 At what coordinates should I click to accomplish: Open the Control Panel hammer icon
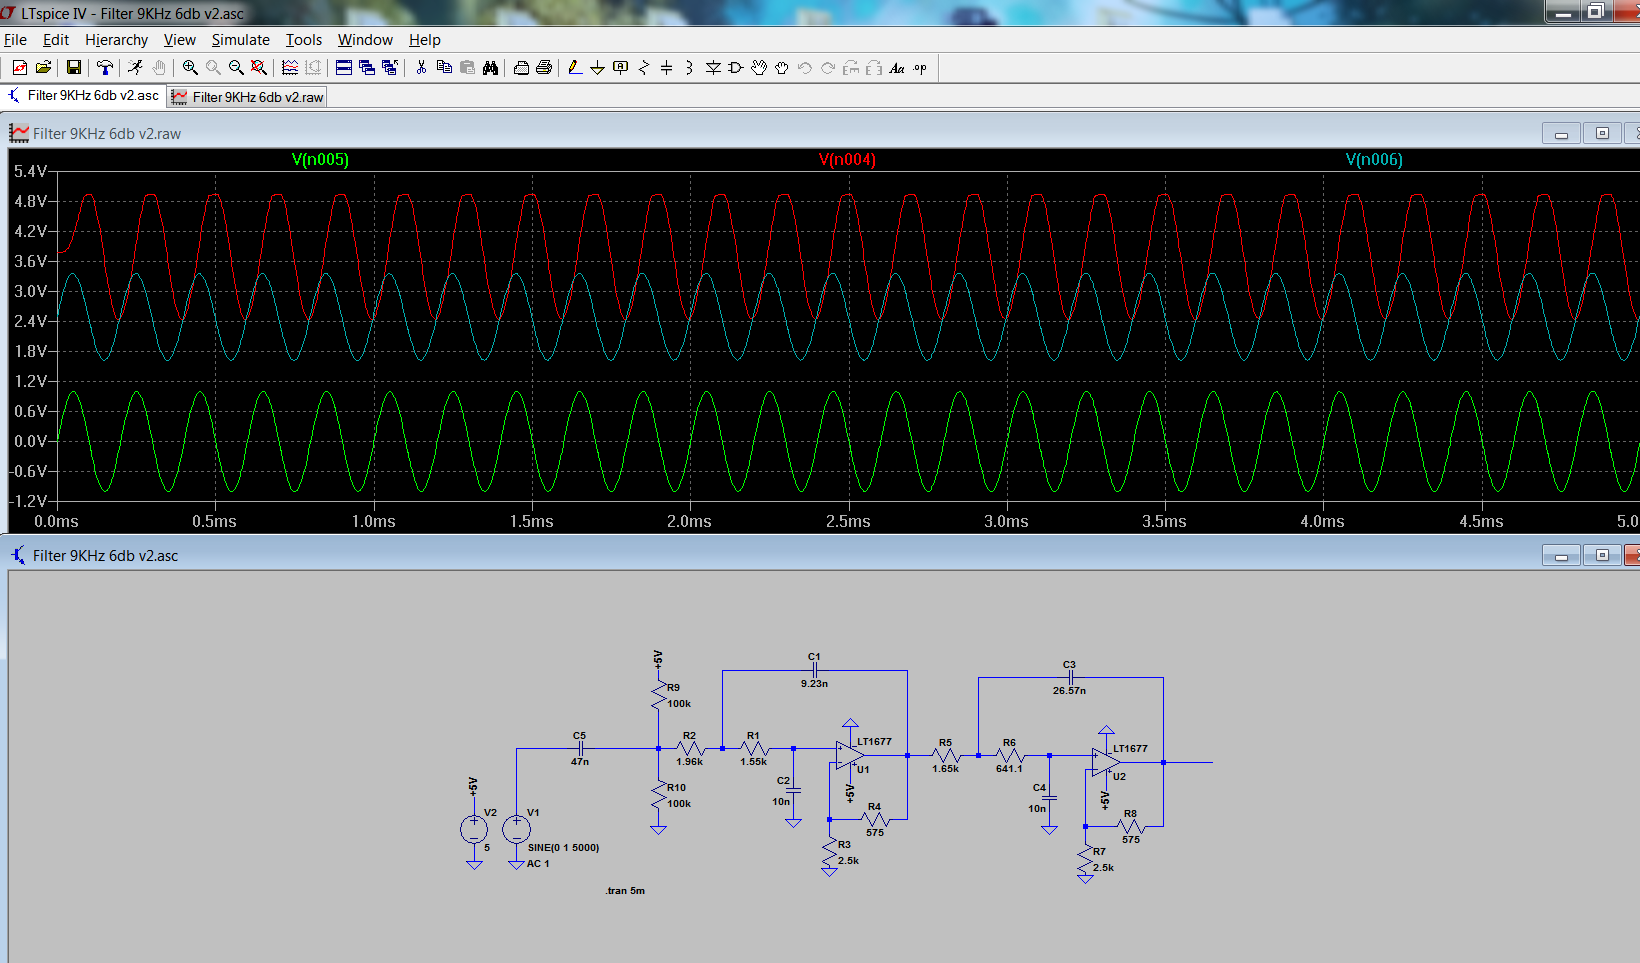pyautogui.click(x=104, y=68)
